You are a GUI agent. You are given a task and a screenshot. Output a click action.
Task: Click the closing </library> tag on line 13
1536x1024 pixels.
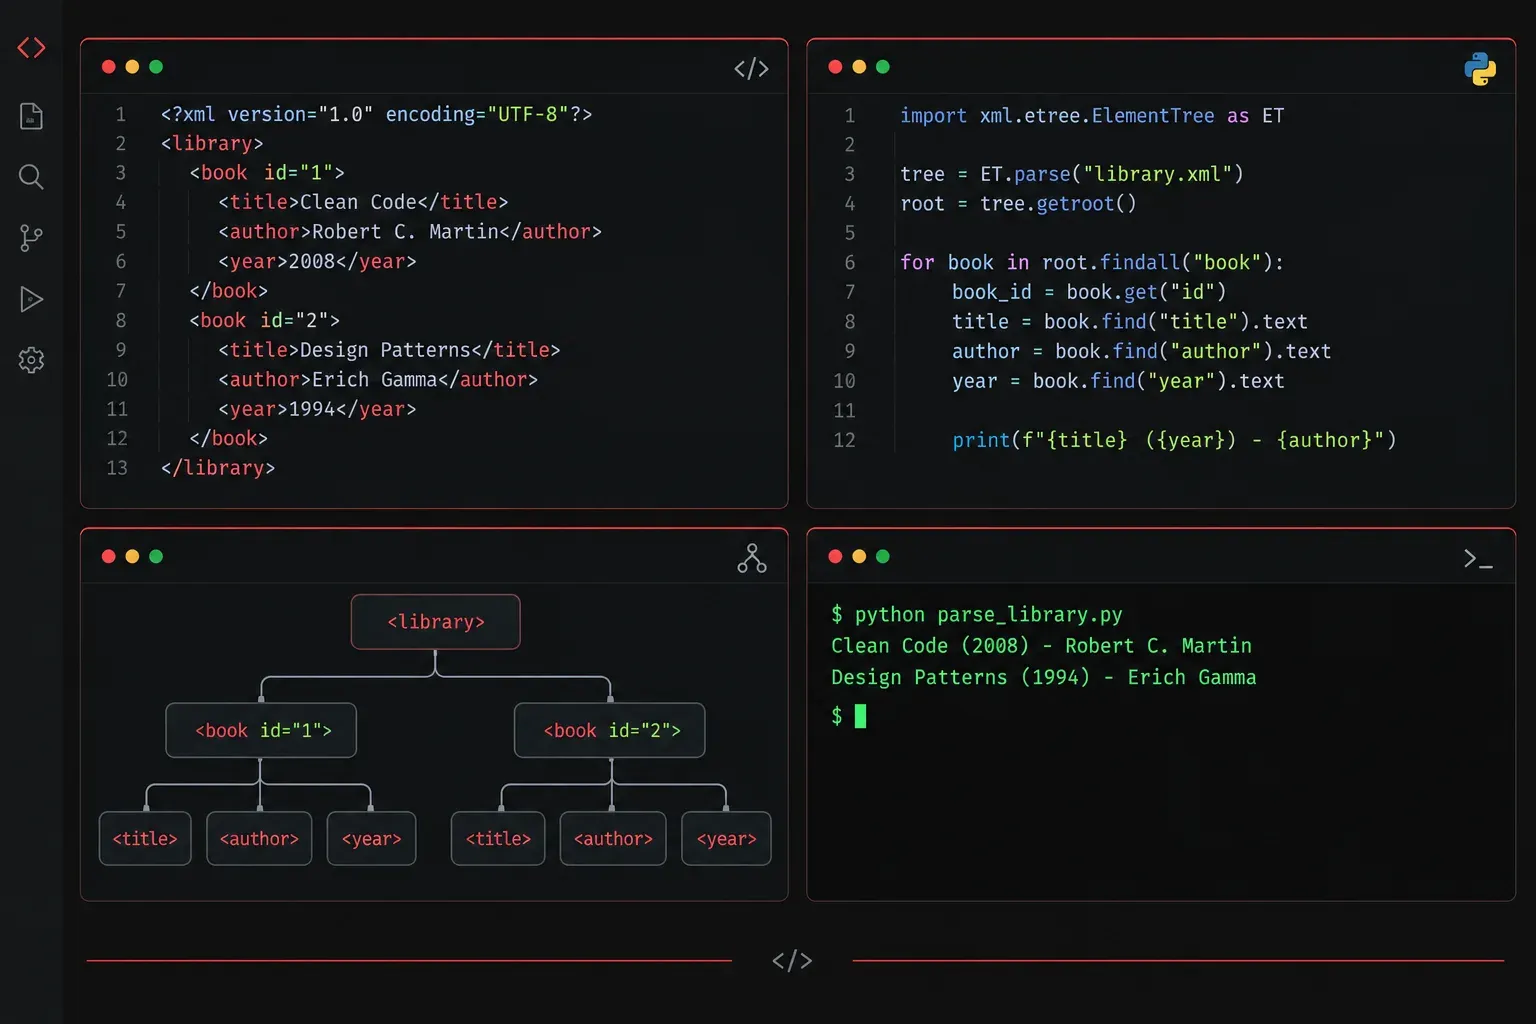(218, 468)
